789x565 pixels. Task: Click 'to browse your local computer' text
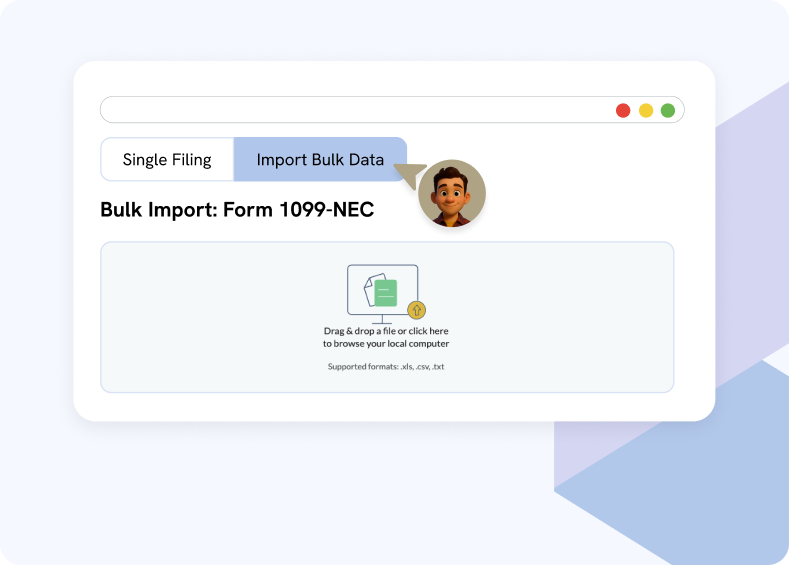tap(385, 344)
